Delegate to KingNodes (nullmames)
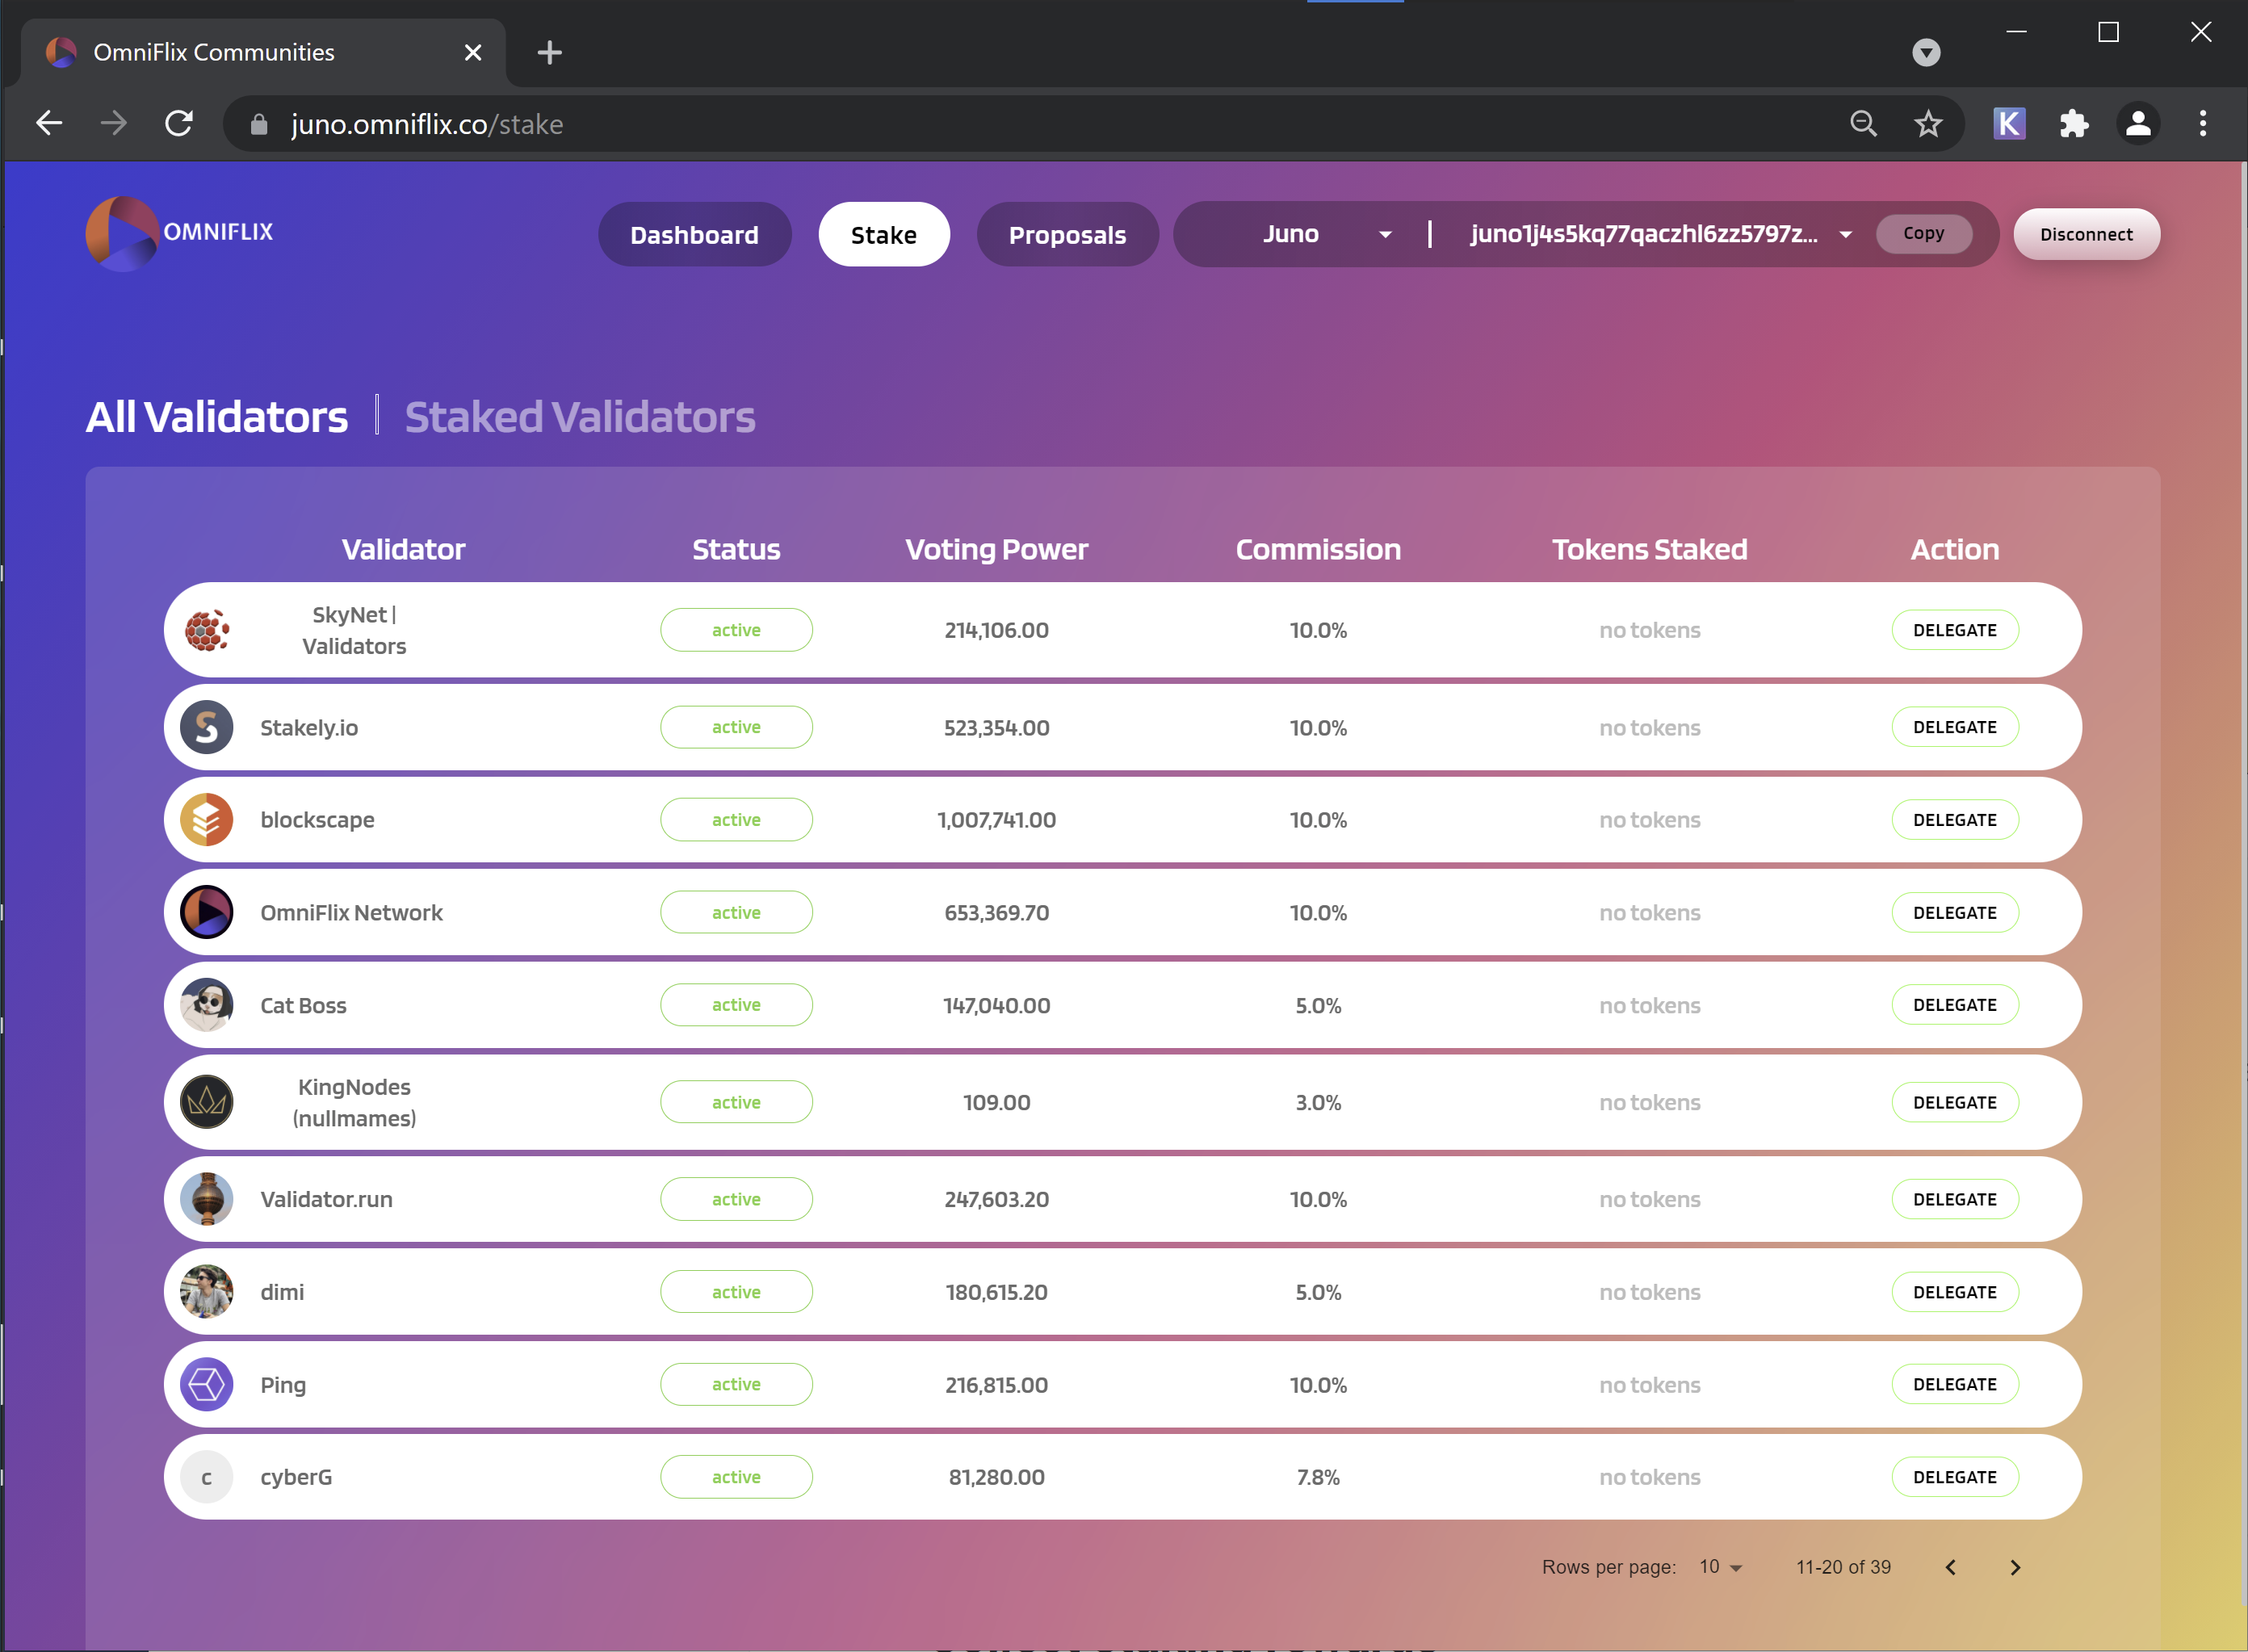2248x1652 pixels. tap(1955, 1102)
